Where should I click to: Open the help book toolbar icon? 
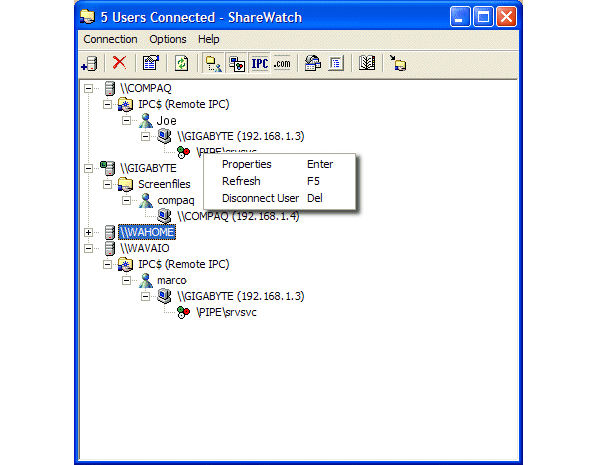[367, 63]
